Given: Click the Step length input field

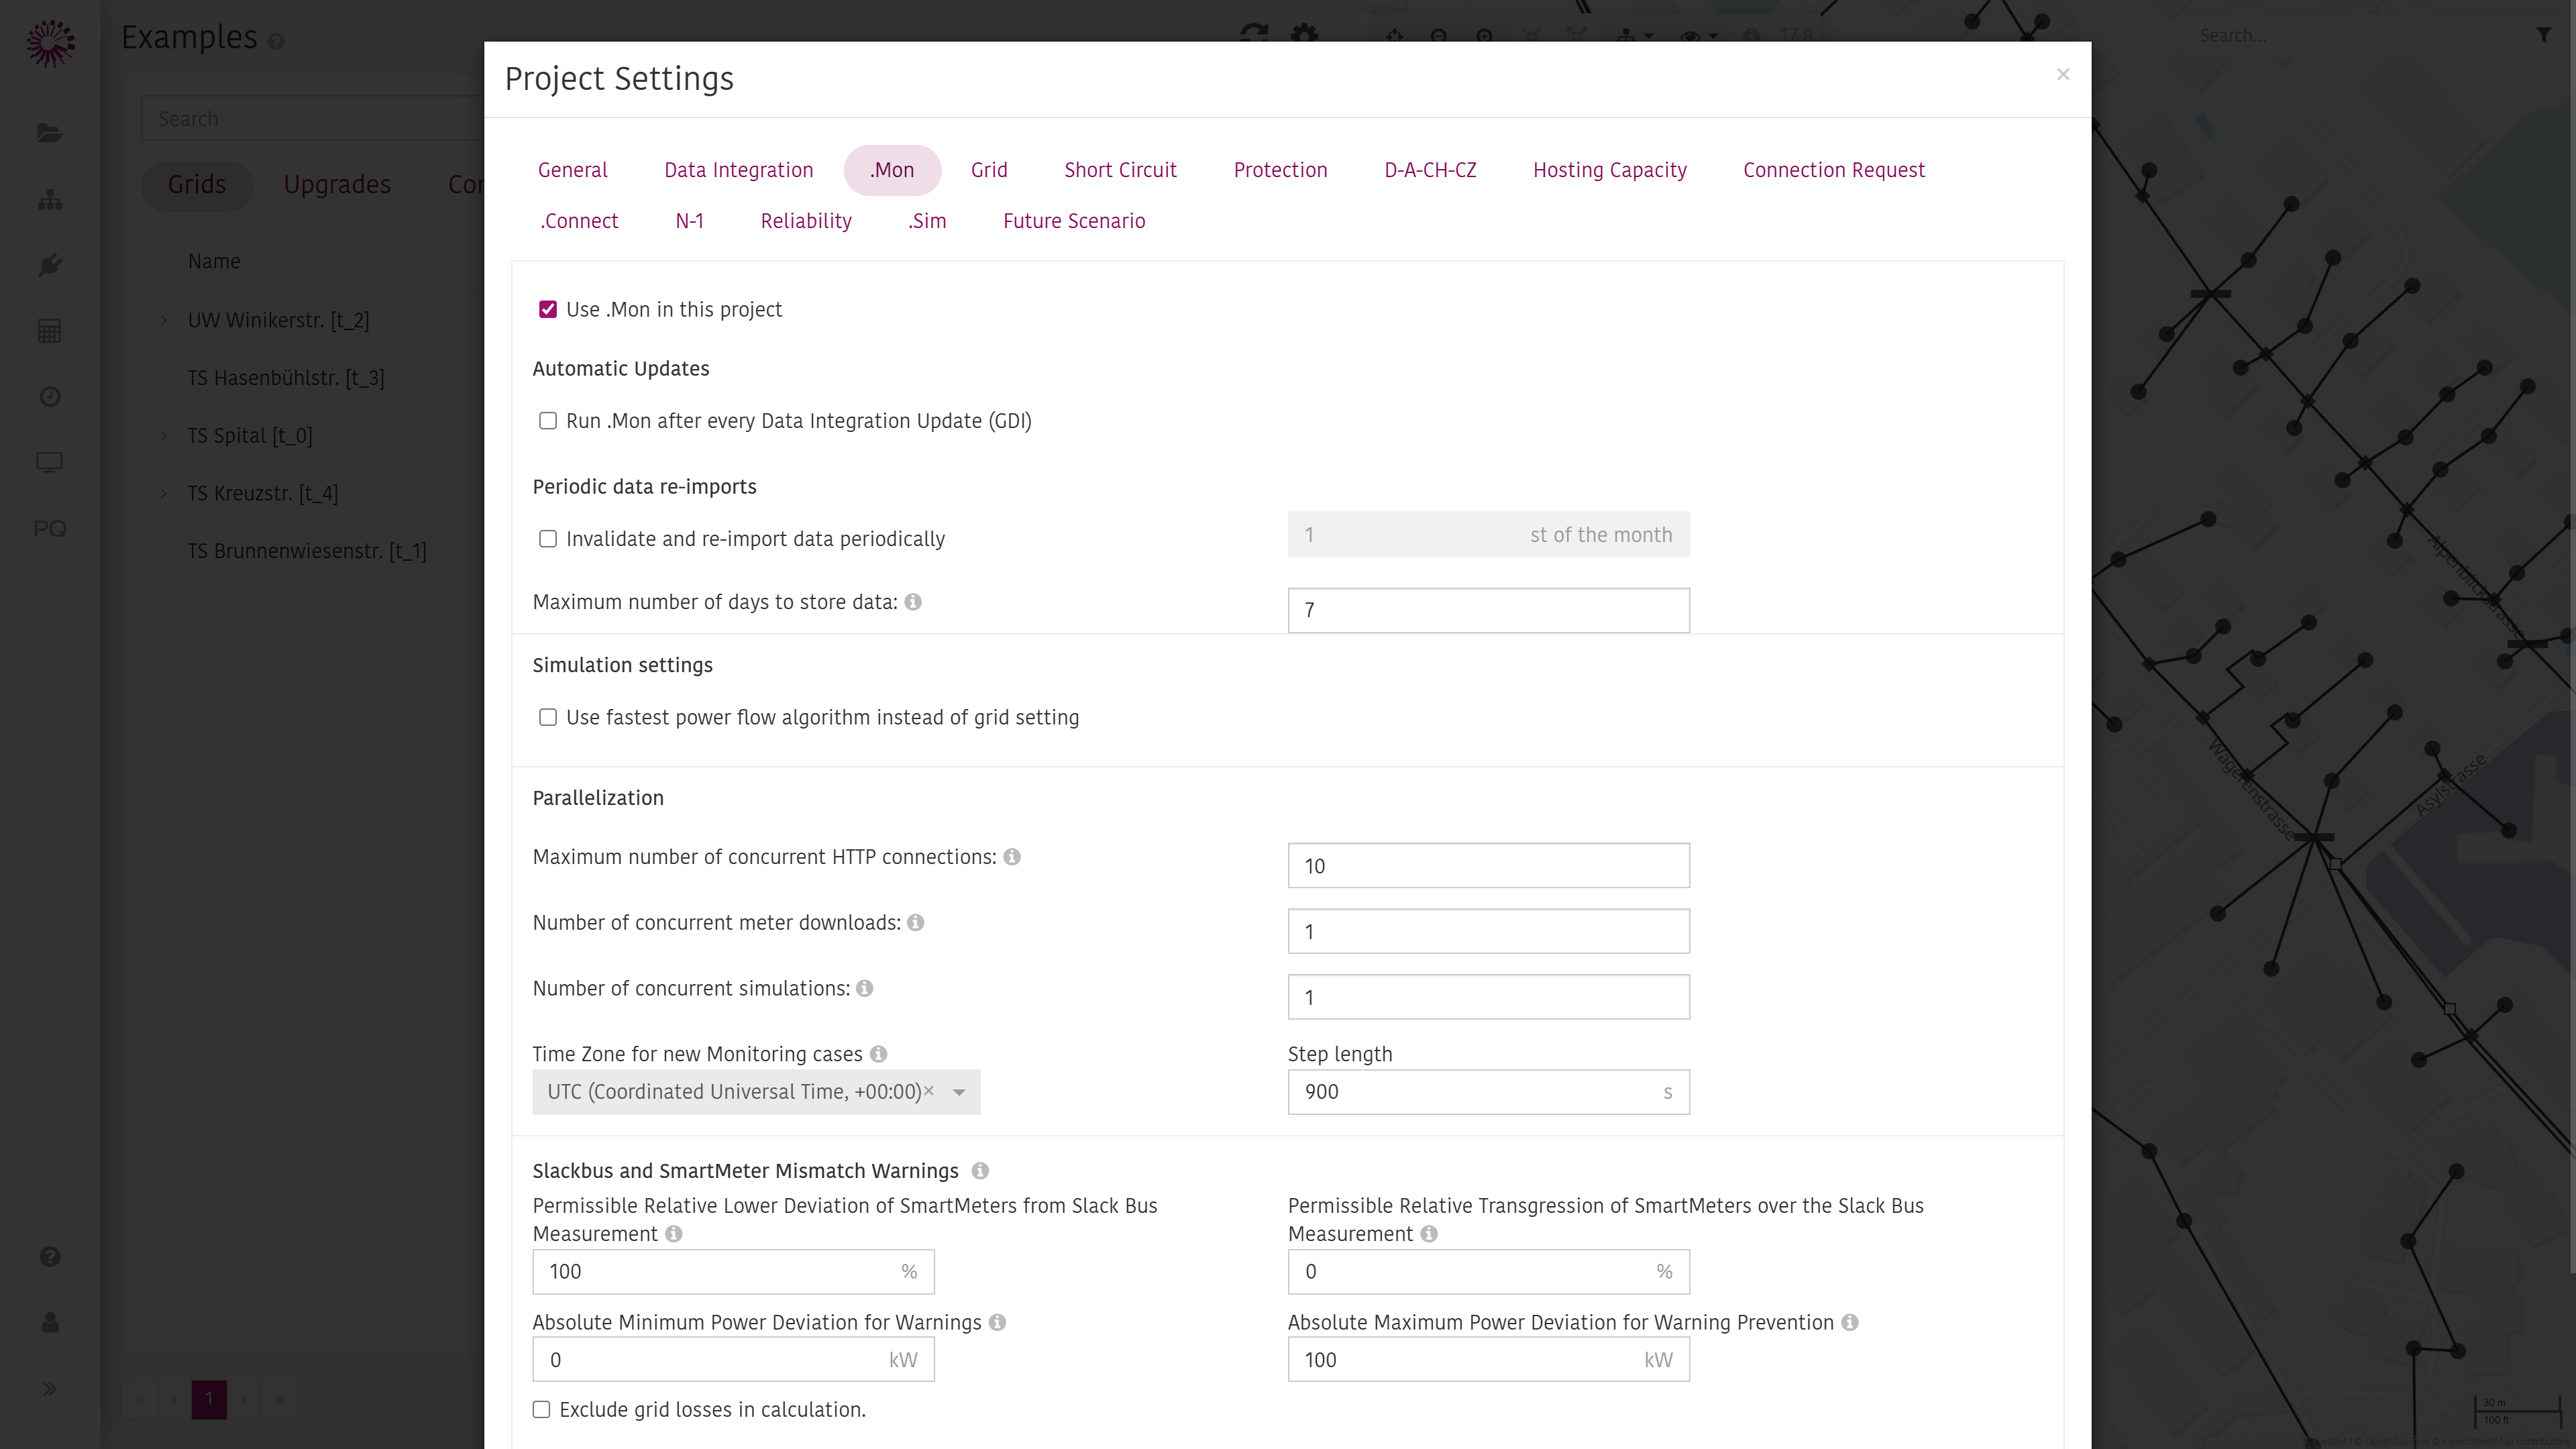Looking at the screenshot, I should point(1488,1092).
